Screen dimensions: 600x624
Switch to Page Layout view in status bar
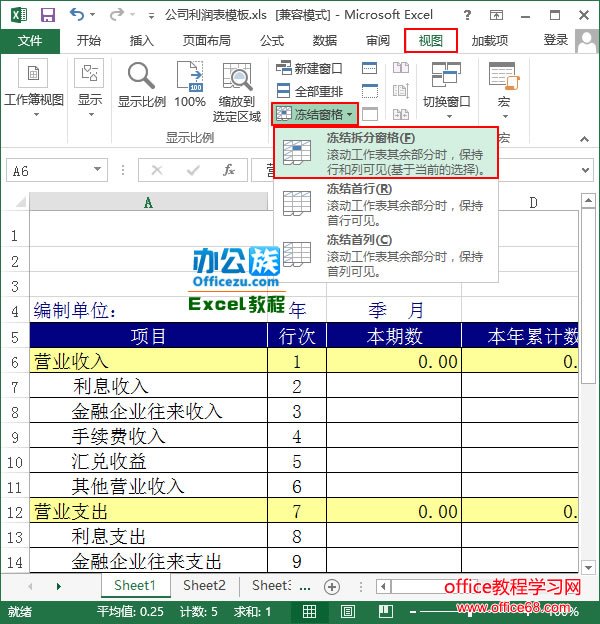coord(348,611)
